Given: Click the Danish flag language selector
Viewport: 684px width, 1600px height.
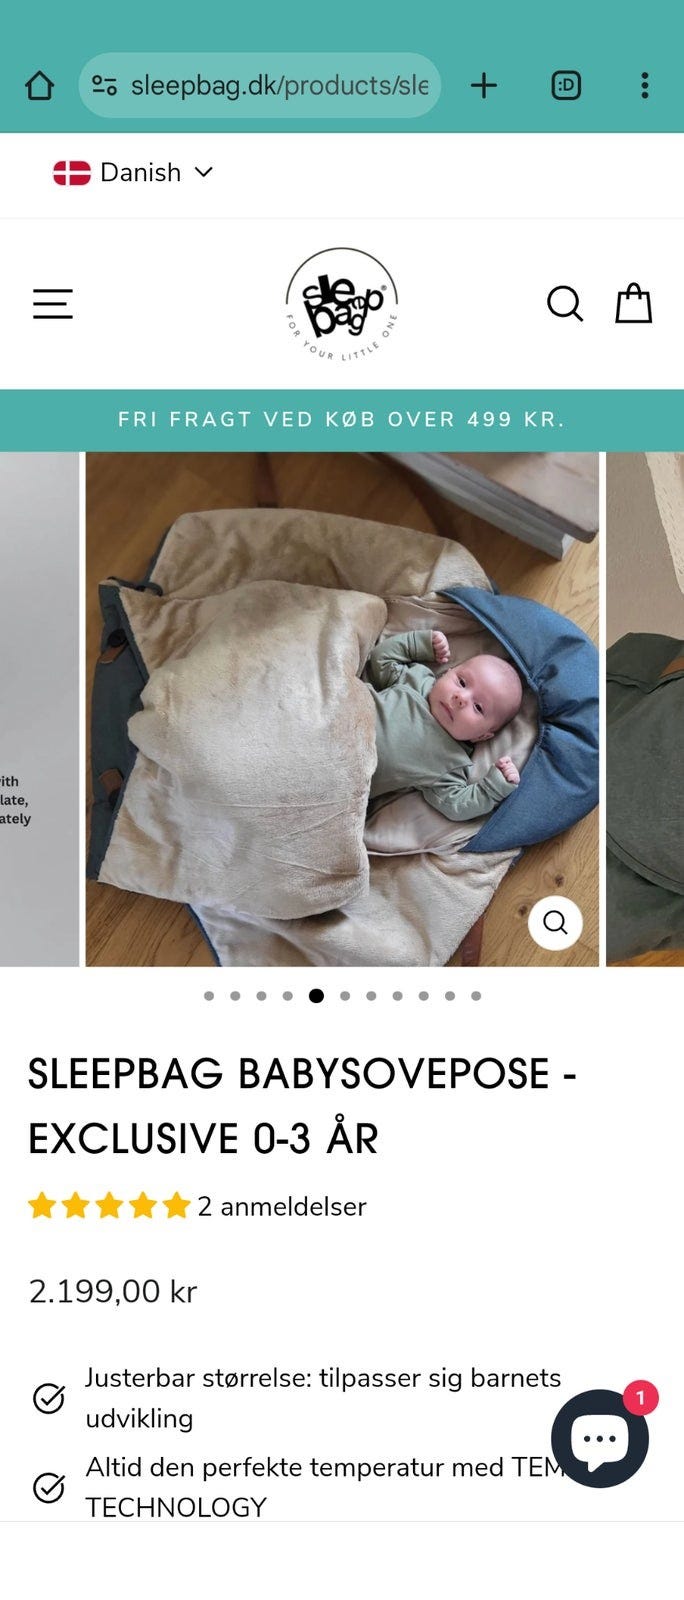Looking at the screenshot, I should click(x=72, y=173).
